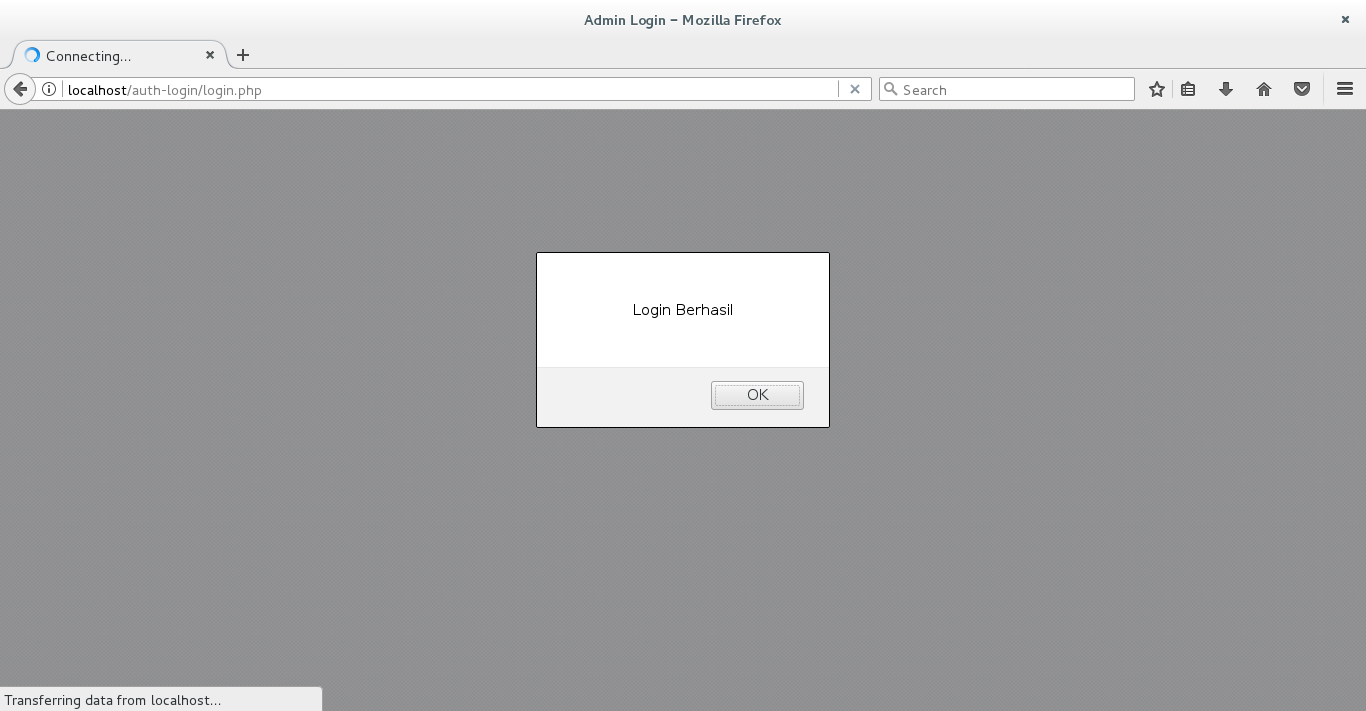Click the Admin Login – Mozilla Firefox title
Screen dimensions: 1366x711
click(x=683, y=20)
